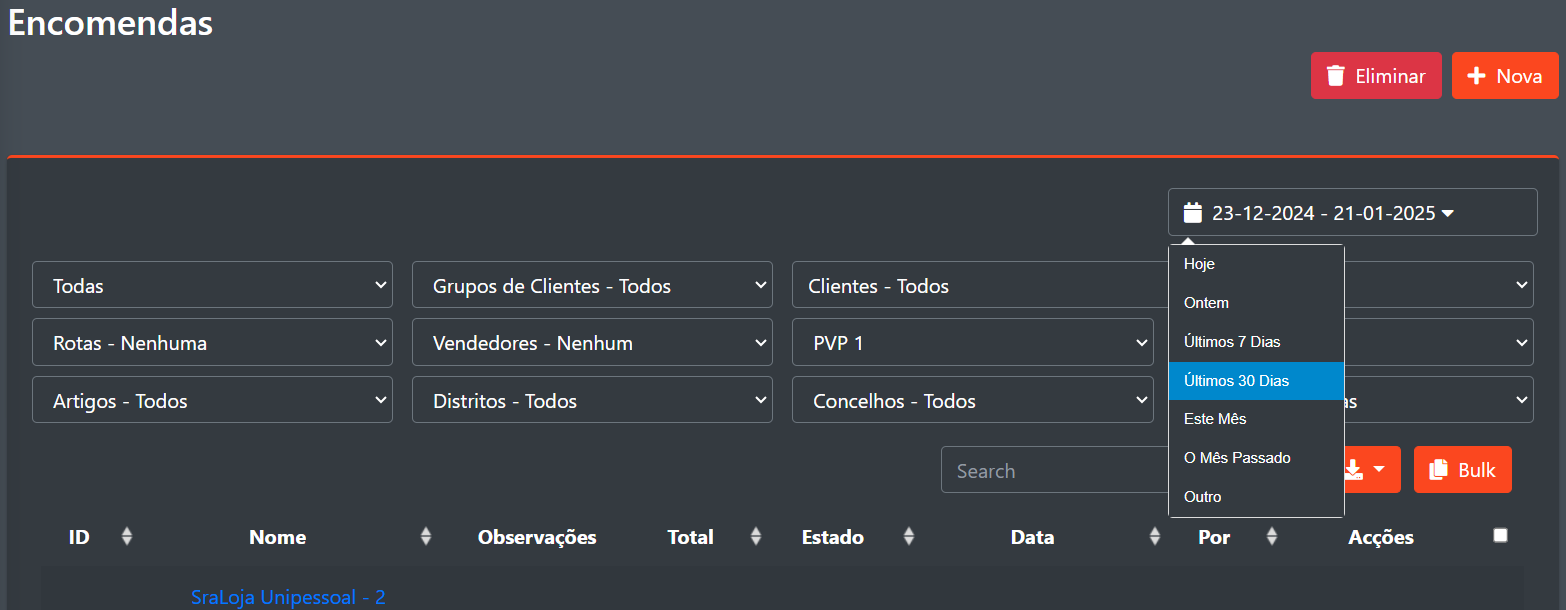Expand the Vendedores - Nenhum dropdown
This screenshot has width=1566, height=610.
point(592,343)
